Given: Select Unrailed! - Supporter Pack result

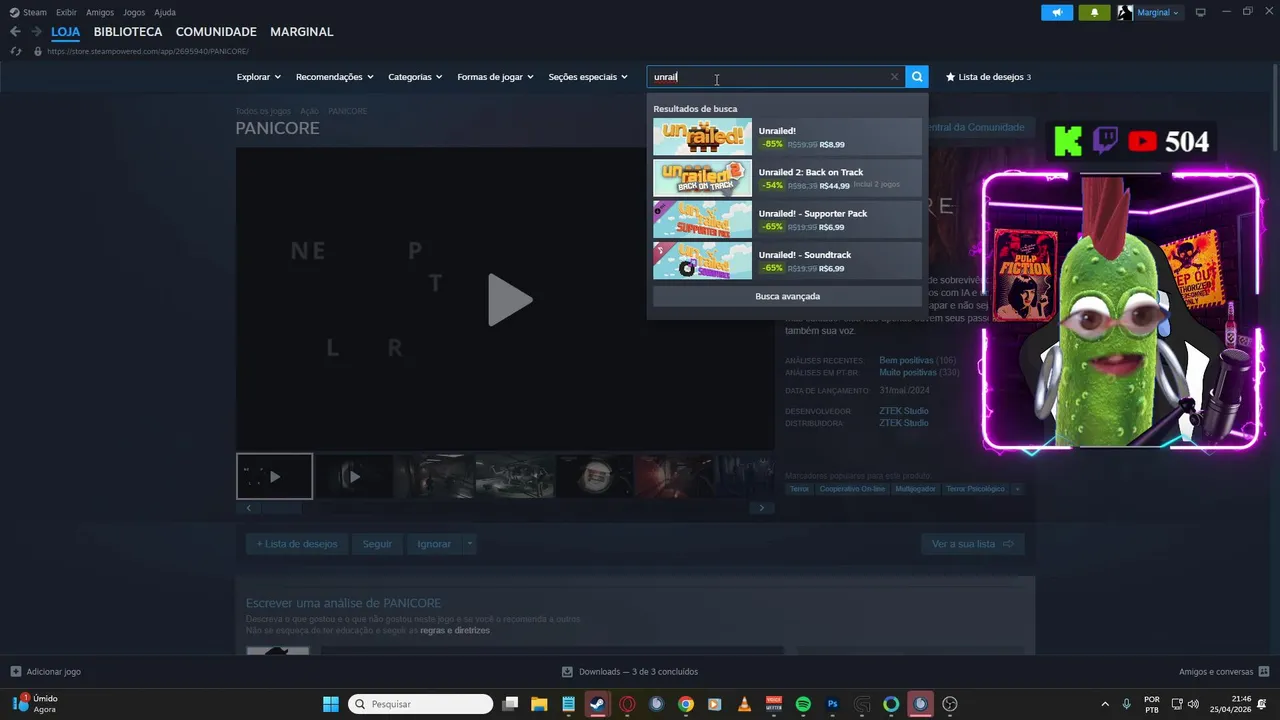Looking at the screenshot, I should coord(787,220).
